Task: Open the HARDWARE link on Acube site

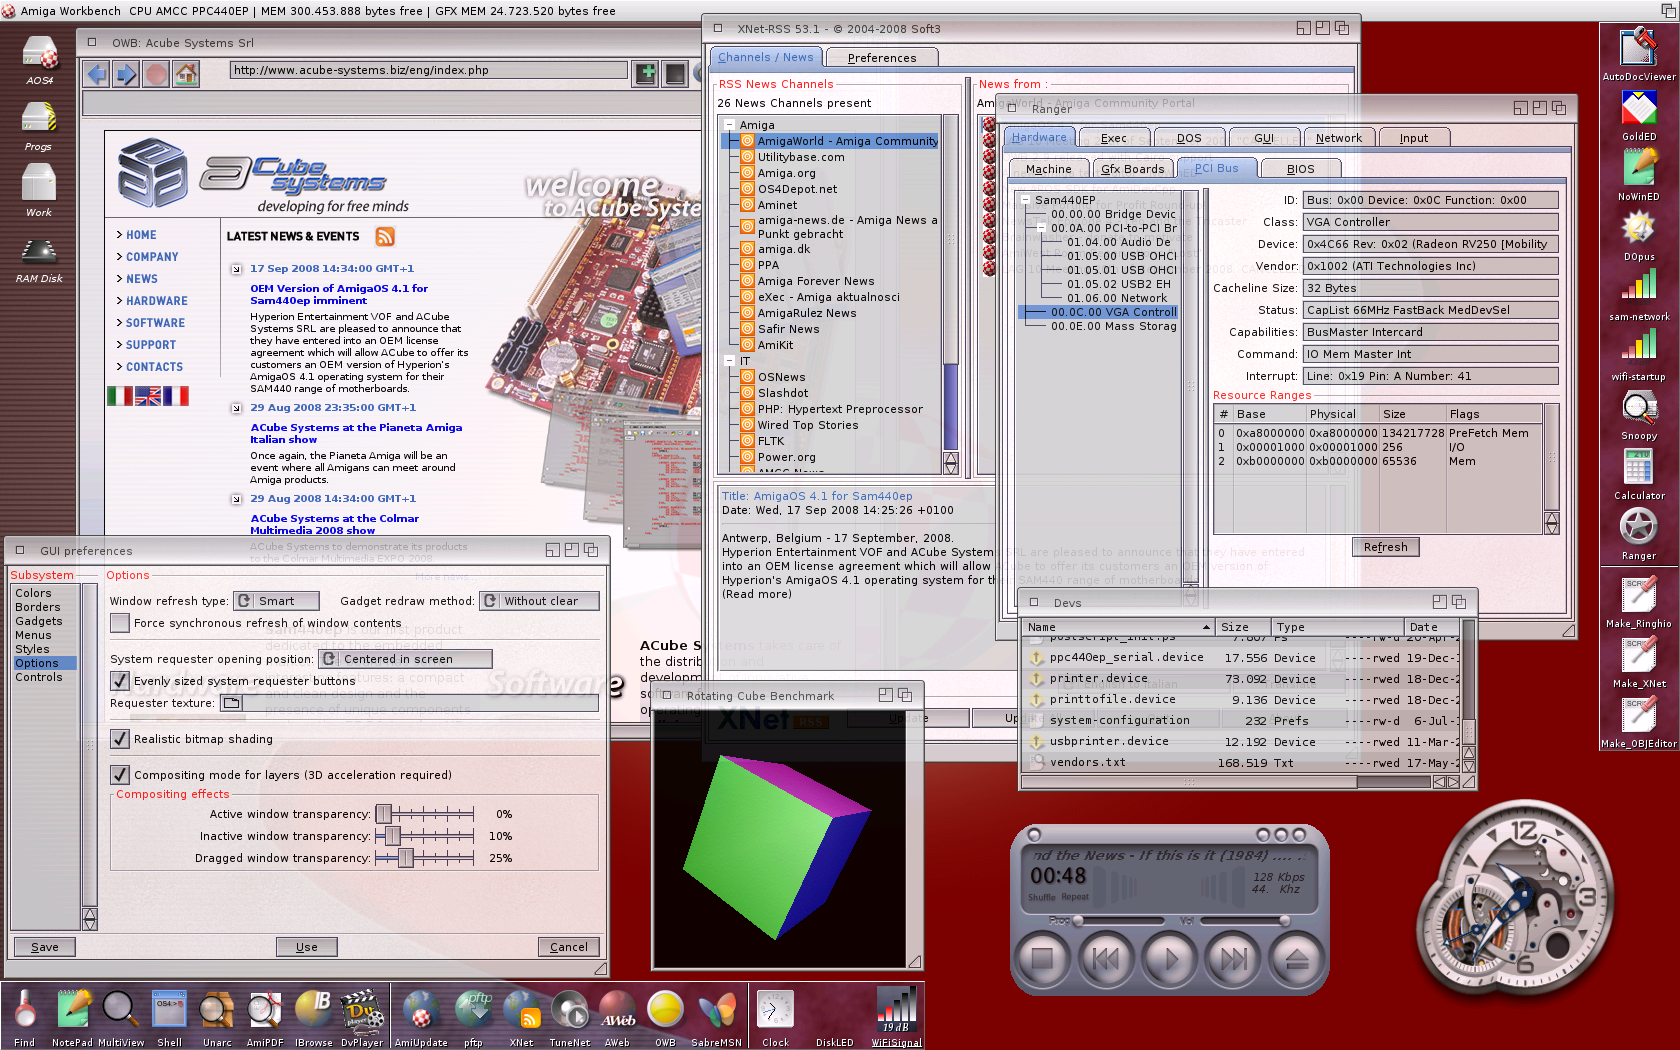Action: tap(156, 301)
